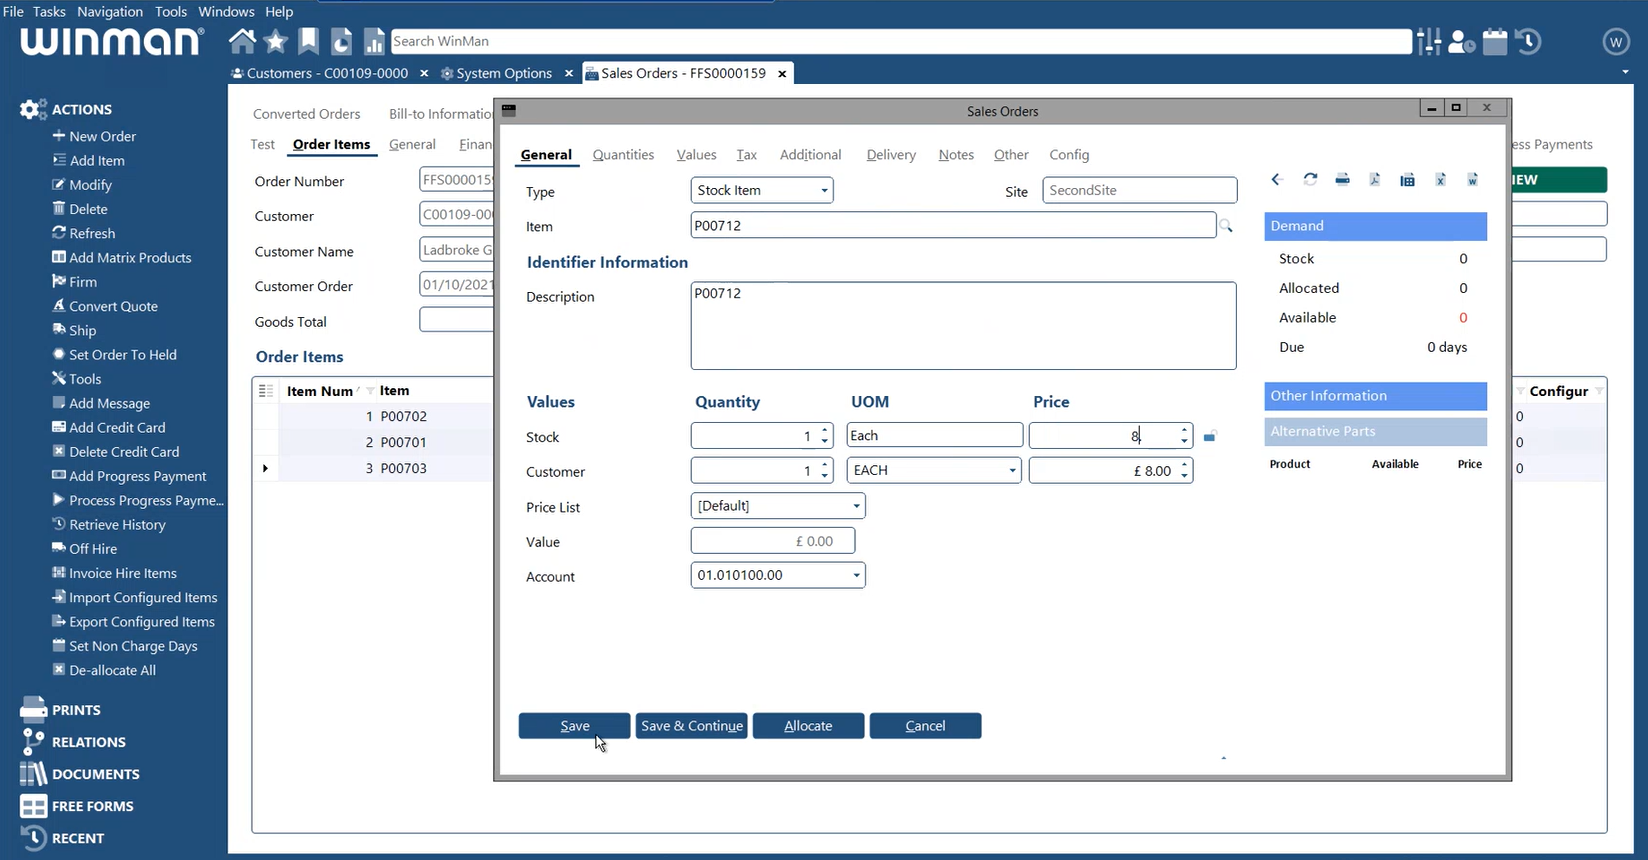Image resolution: width=1648 pixels, height=860 pixels.
Task: Open the pie chart report icon
Action: pos(341,41)
